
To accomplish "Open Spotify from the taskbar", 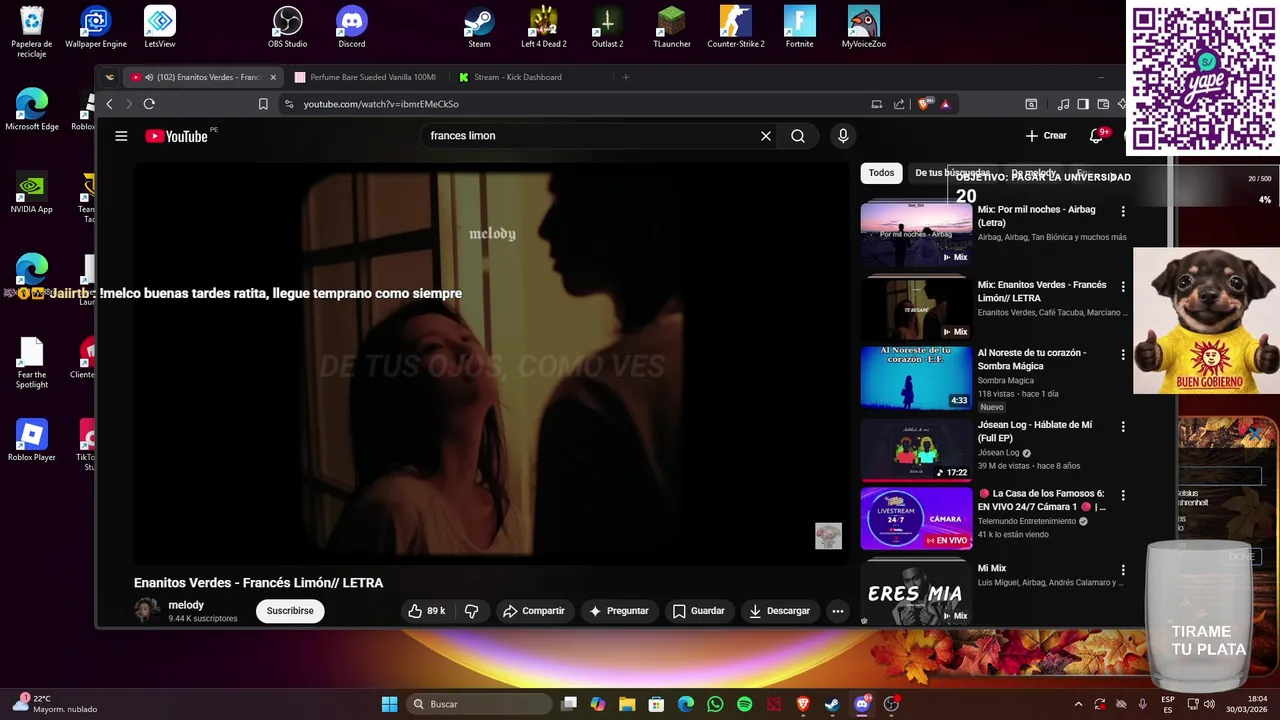I will pos(744,704).
